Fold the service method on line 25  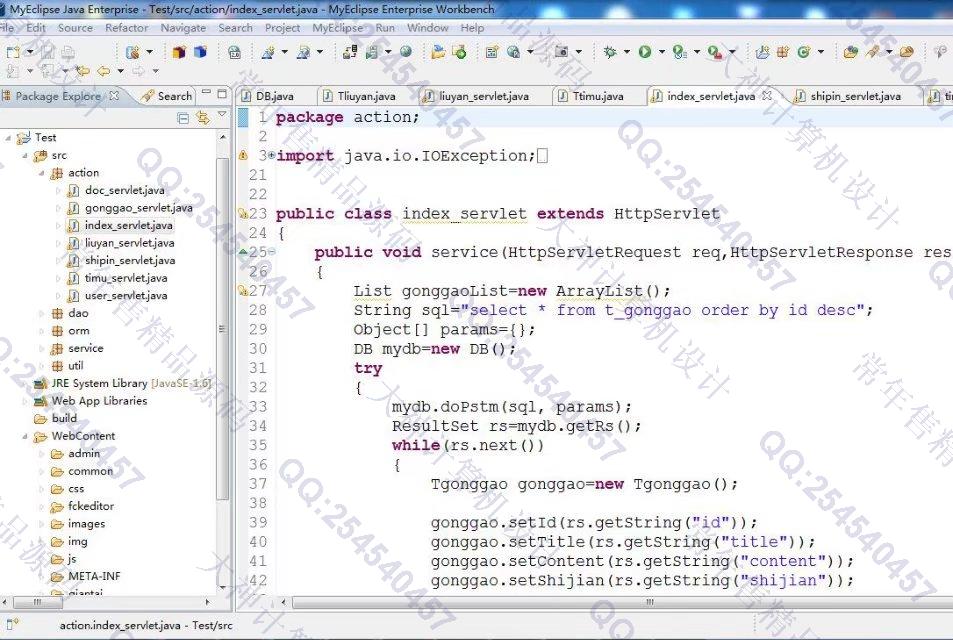(x=271, y=252)
